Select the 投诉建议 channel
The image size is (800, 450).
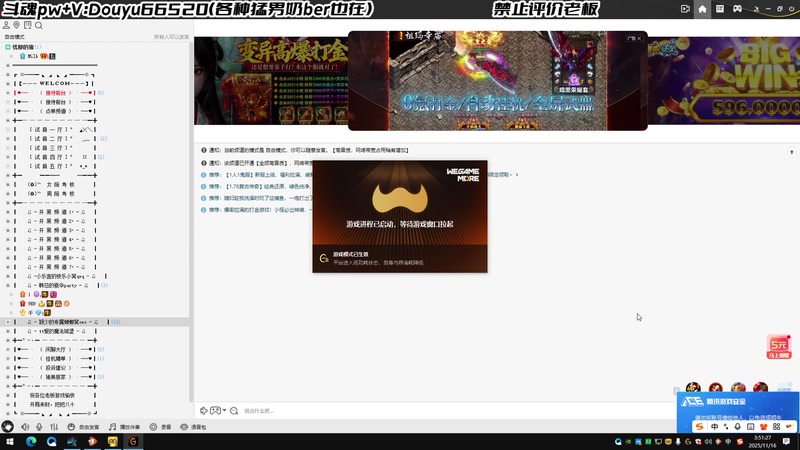click(55, 368)
